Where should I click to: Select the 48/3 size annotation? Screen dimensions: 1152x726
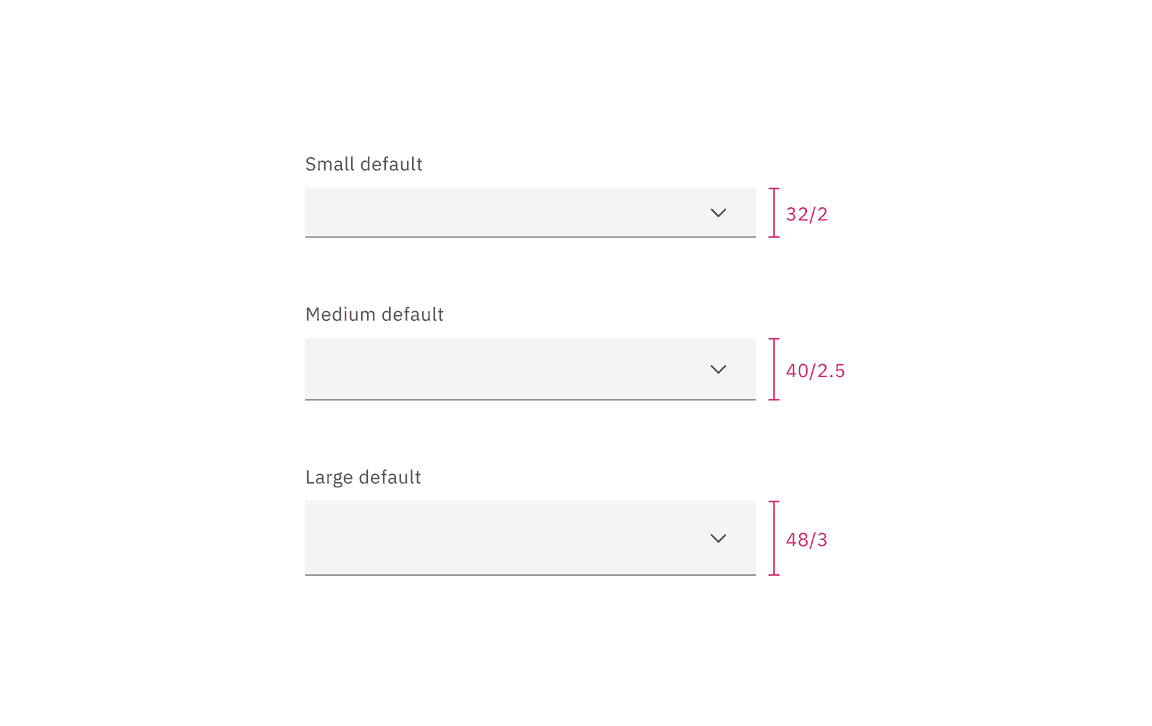pyautogui.click(x=807, y=540)
